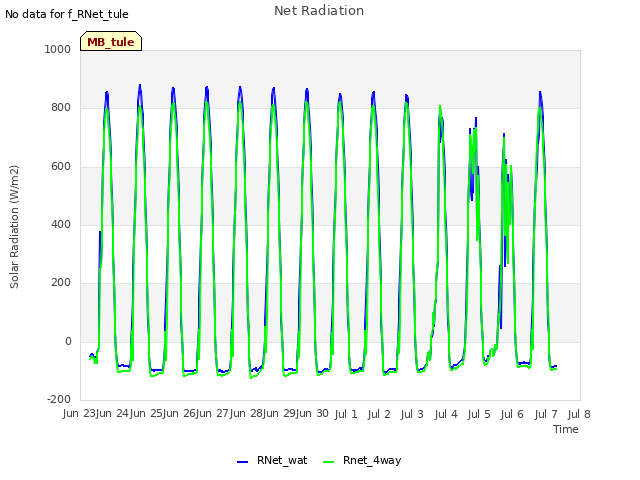
Task: Click the Time axis label
Action: click(566, 429)
